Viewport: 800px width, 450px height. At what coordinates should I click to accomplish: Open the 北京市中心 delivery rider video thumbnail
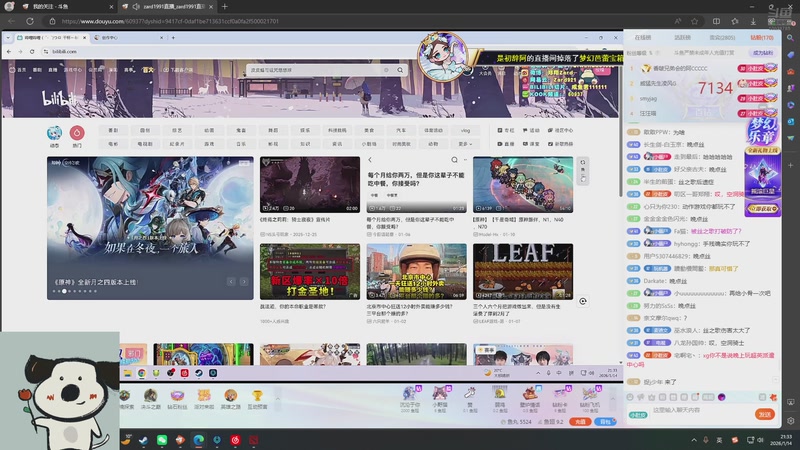[416, 271]
